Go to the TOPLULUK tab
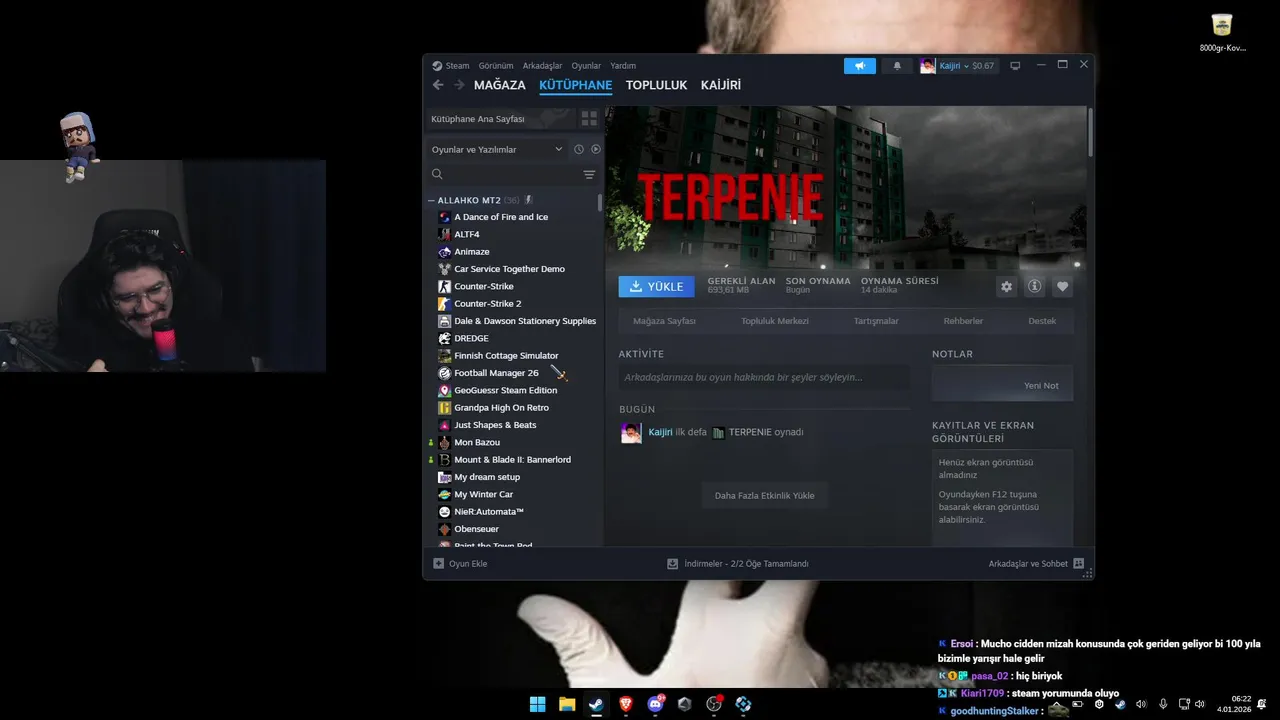1280x720 pixels. point(657,85)
